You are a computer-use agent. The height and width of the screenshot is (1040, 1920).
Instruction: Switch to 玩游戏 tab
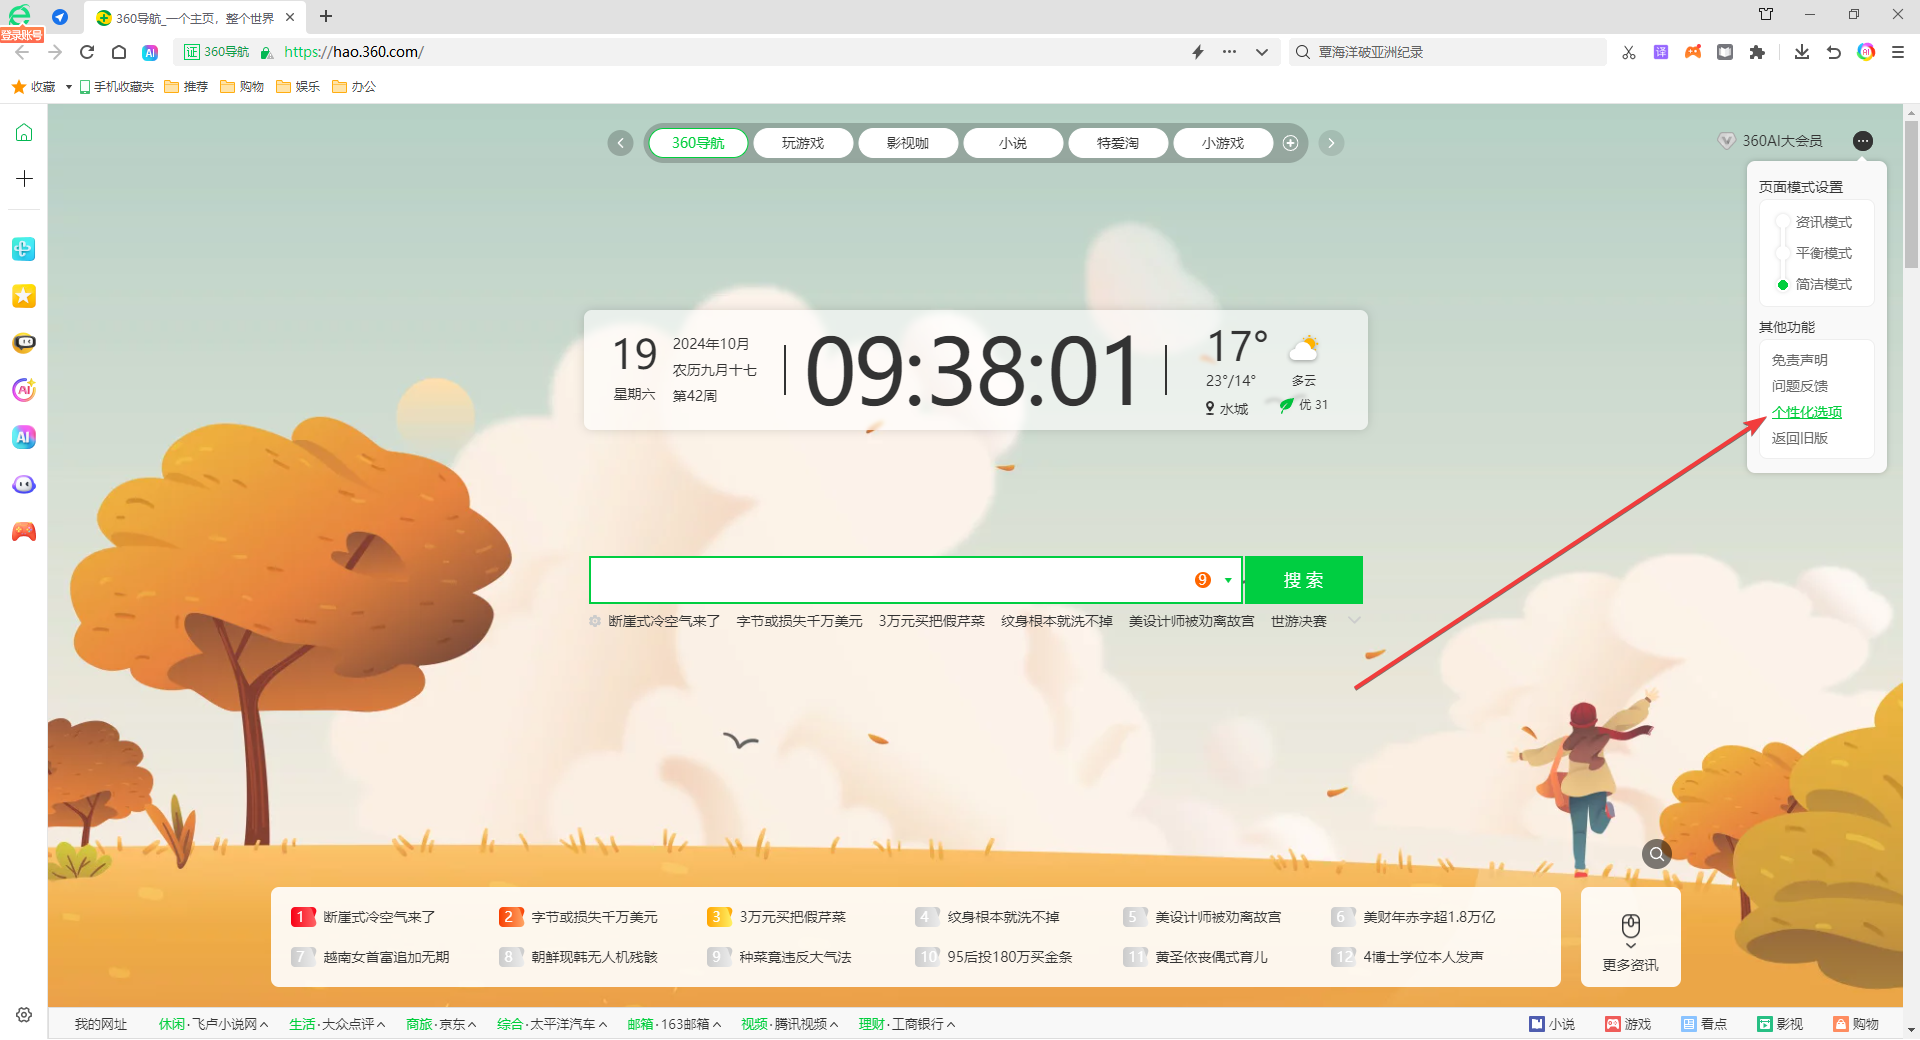click(803, 143)
